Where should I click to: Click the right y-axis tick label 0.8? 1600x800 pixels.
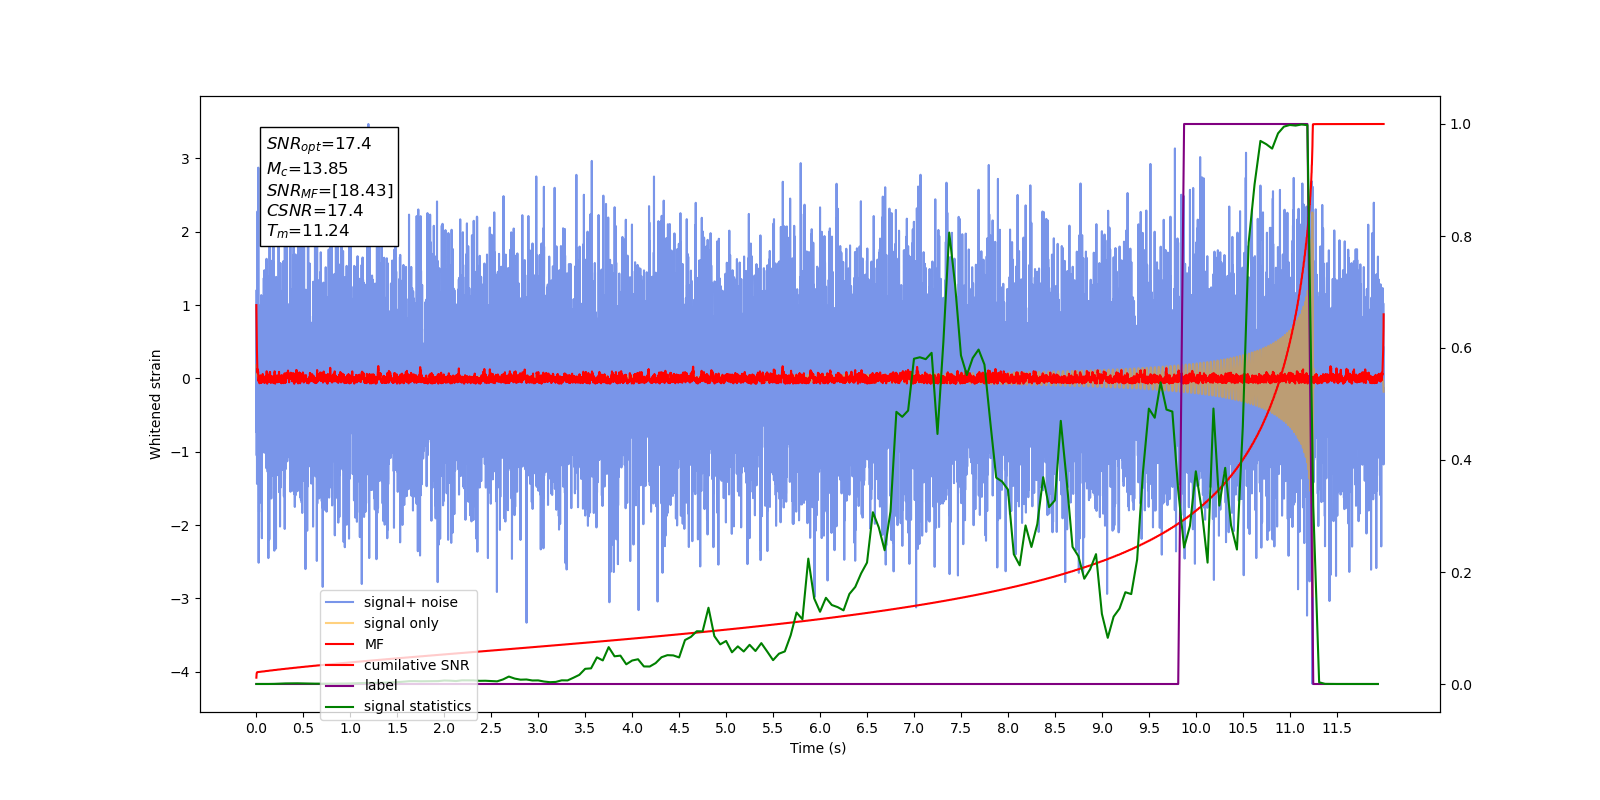pyautogui.click(x=1461, y=237)
